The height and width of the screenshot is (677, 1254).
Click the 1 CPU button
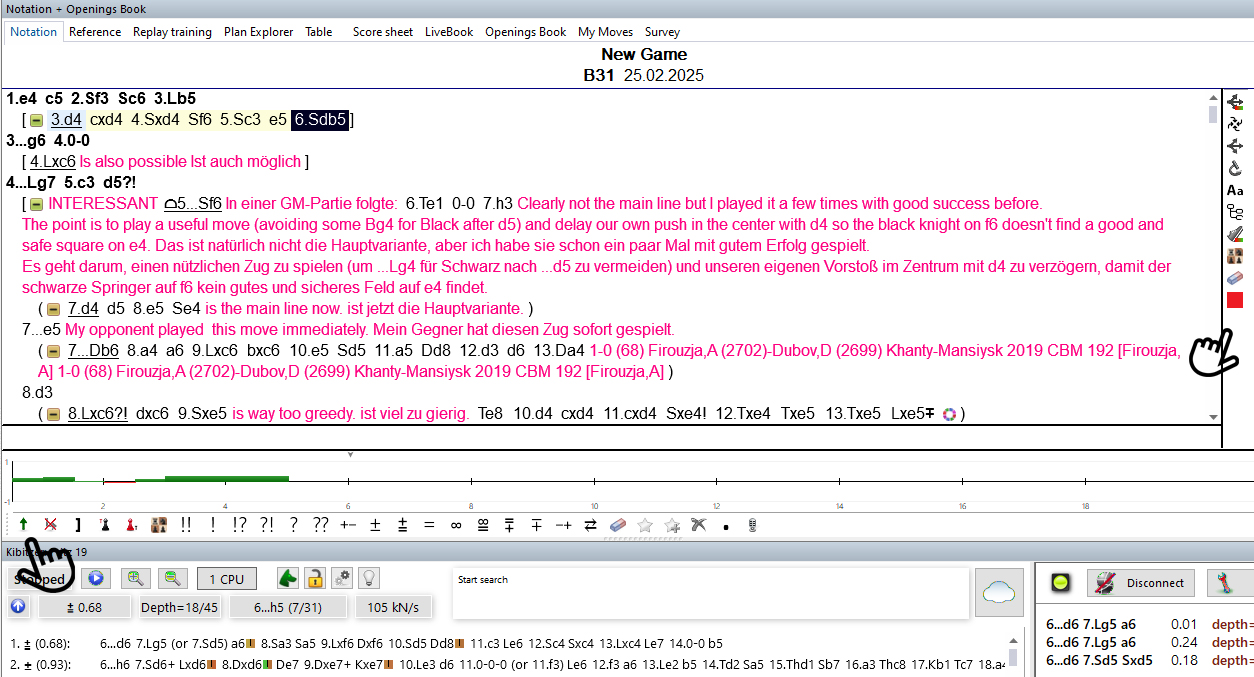click(x=226, y=579)
